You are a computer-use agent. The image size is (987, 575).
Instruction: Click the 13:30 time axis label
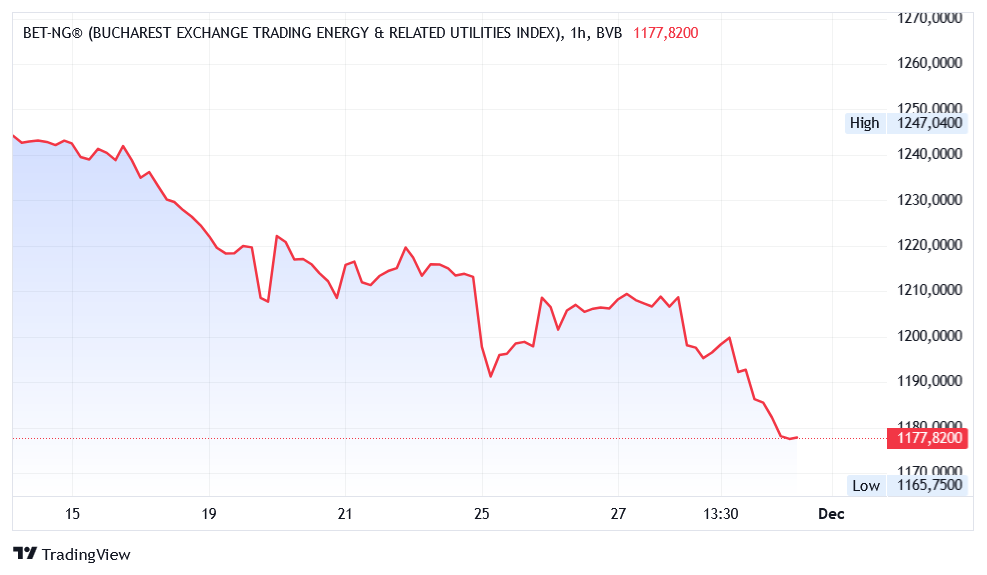pos(721,514)
